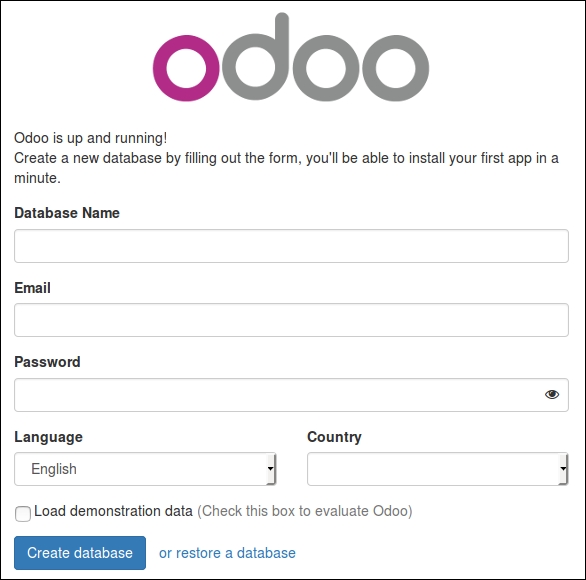Click the arrow on Language selector
This screenshot has width=586, height=580.
coord(271,469)
